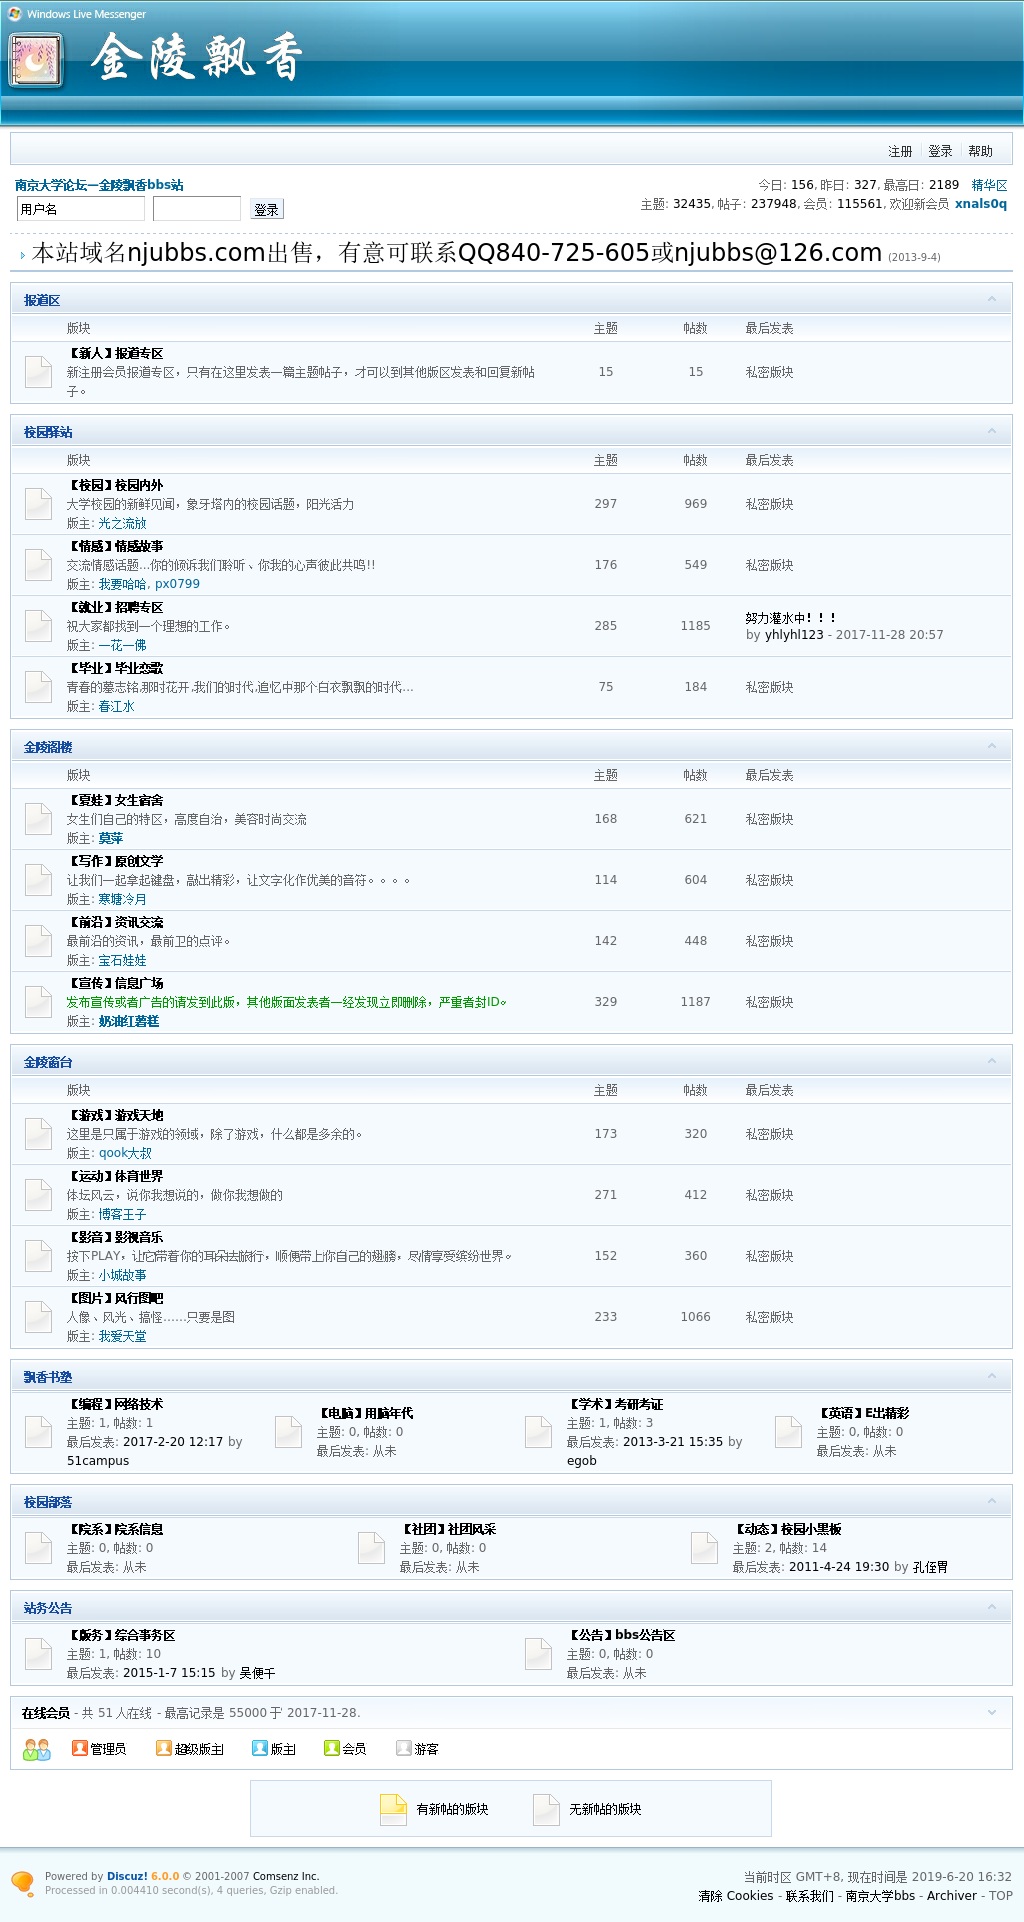Open the 金陵阁楼 category heading
This screenshot has height=1922, width=1024.
point(48,747)
